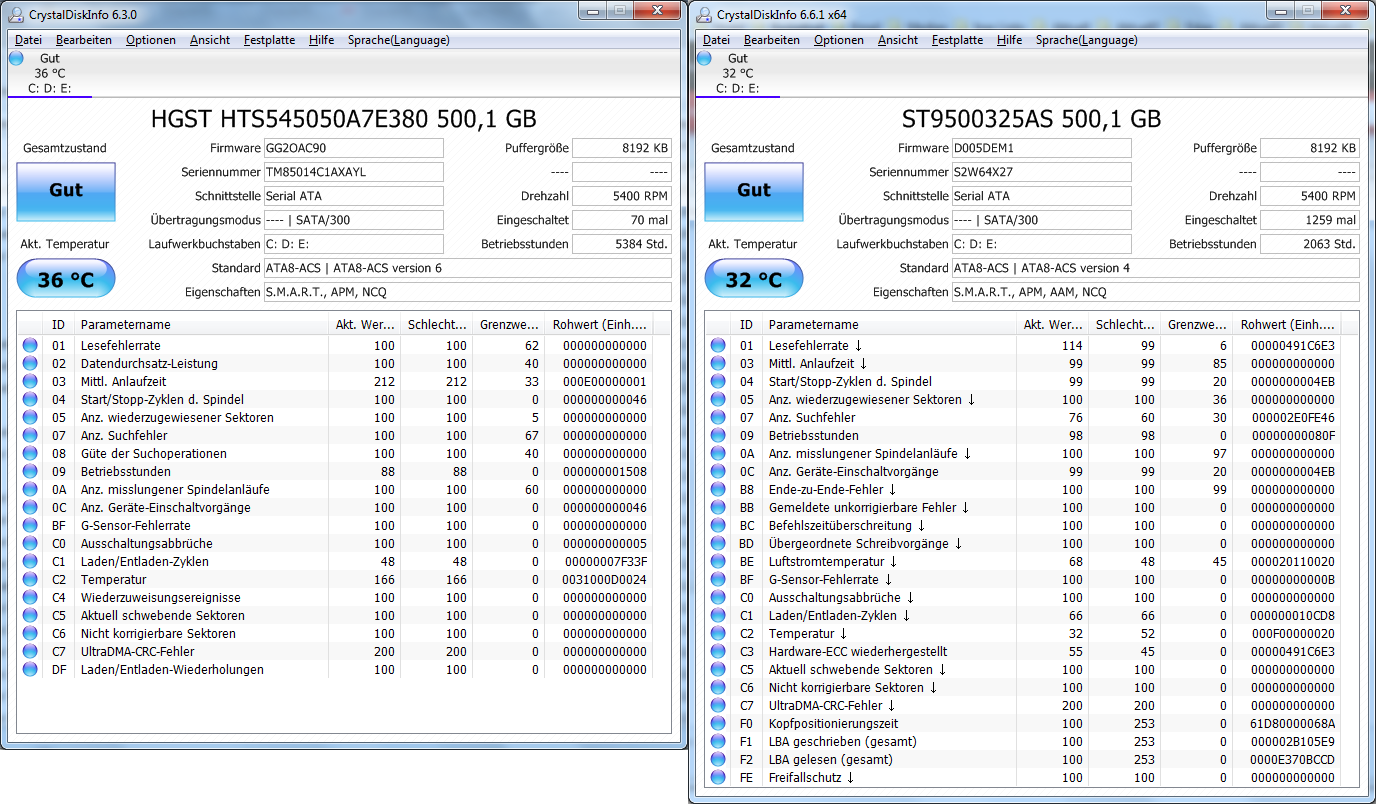Click the D005DEM1 firmware field
The height and width of the screenshot is (804, 1376).
pyautogui.click(x=1041, y=148)
